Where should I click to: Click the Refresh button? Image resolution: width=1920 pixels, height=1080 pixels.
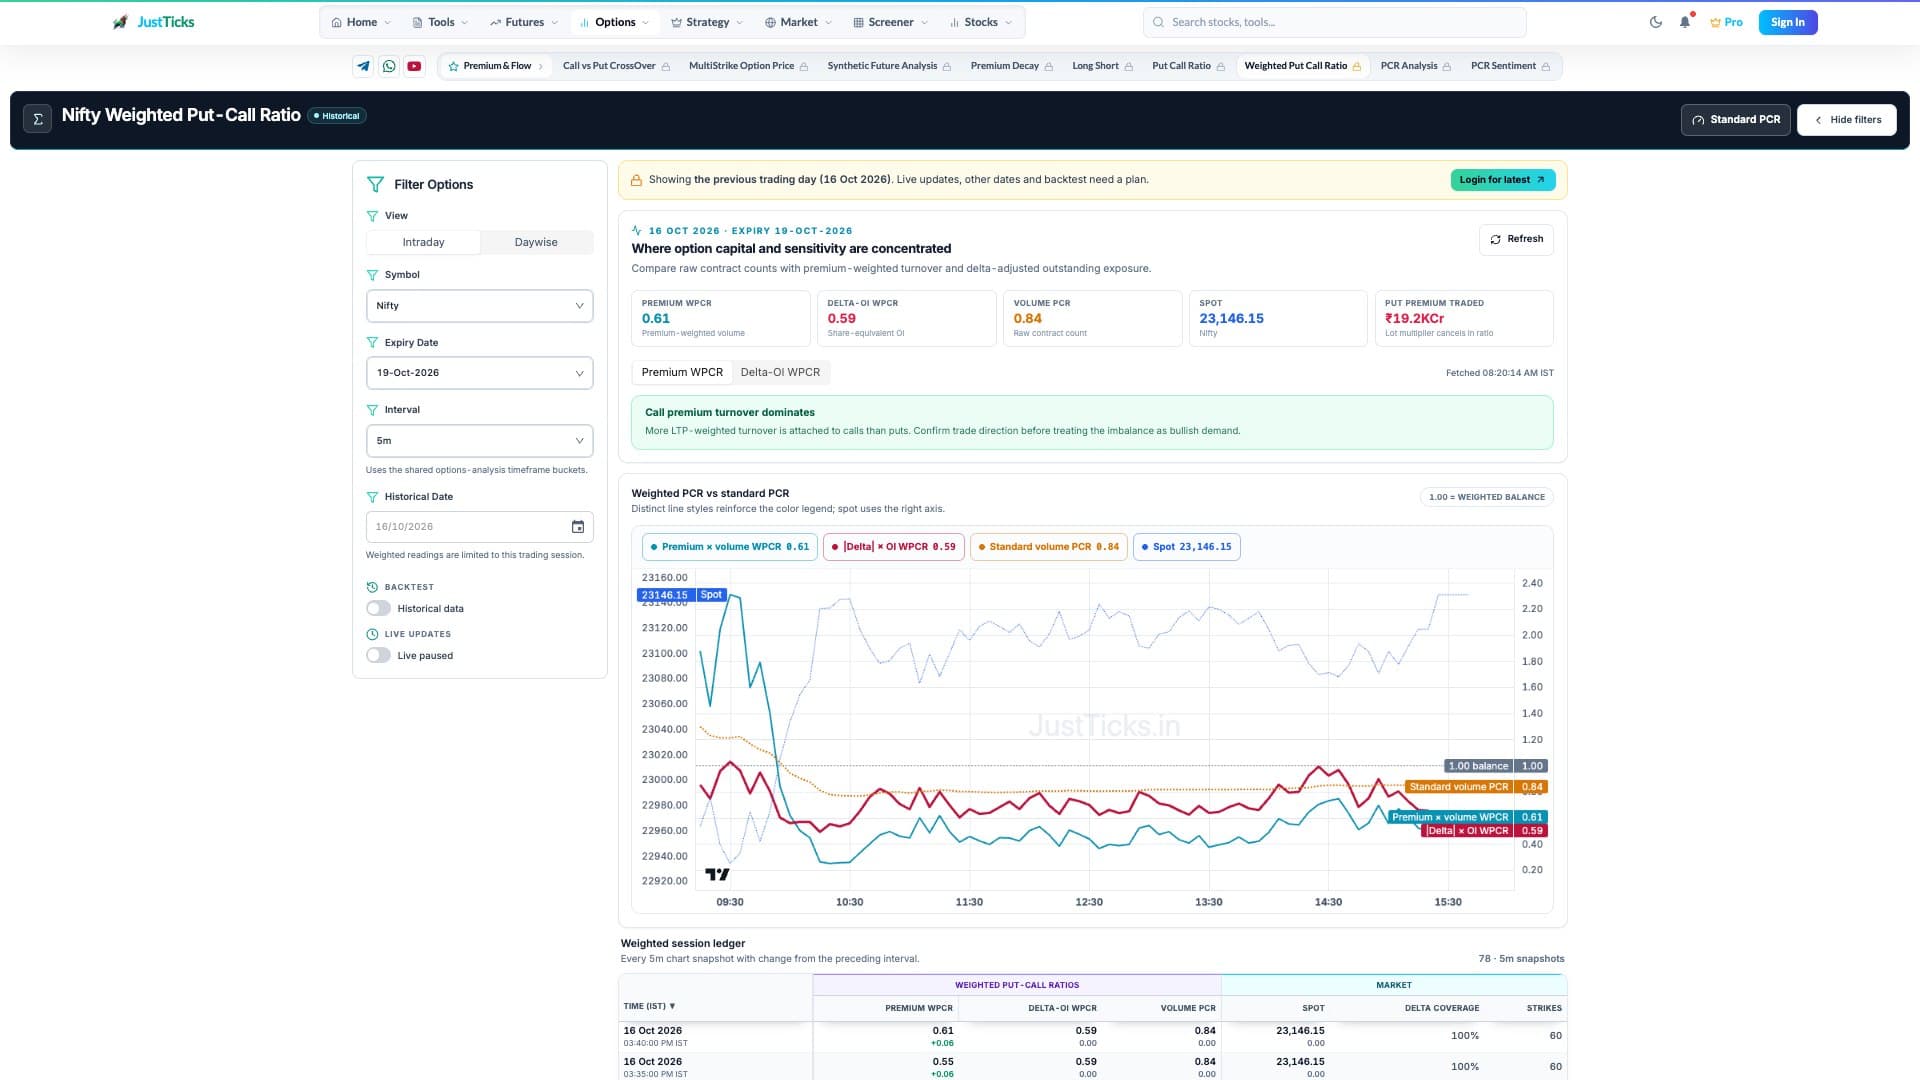tap(1516, 239)
